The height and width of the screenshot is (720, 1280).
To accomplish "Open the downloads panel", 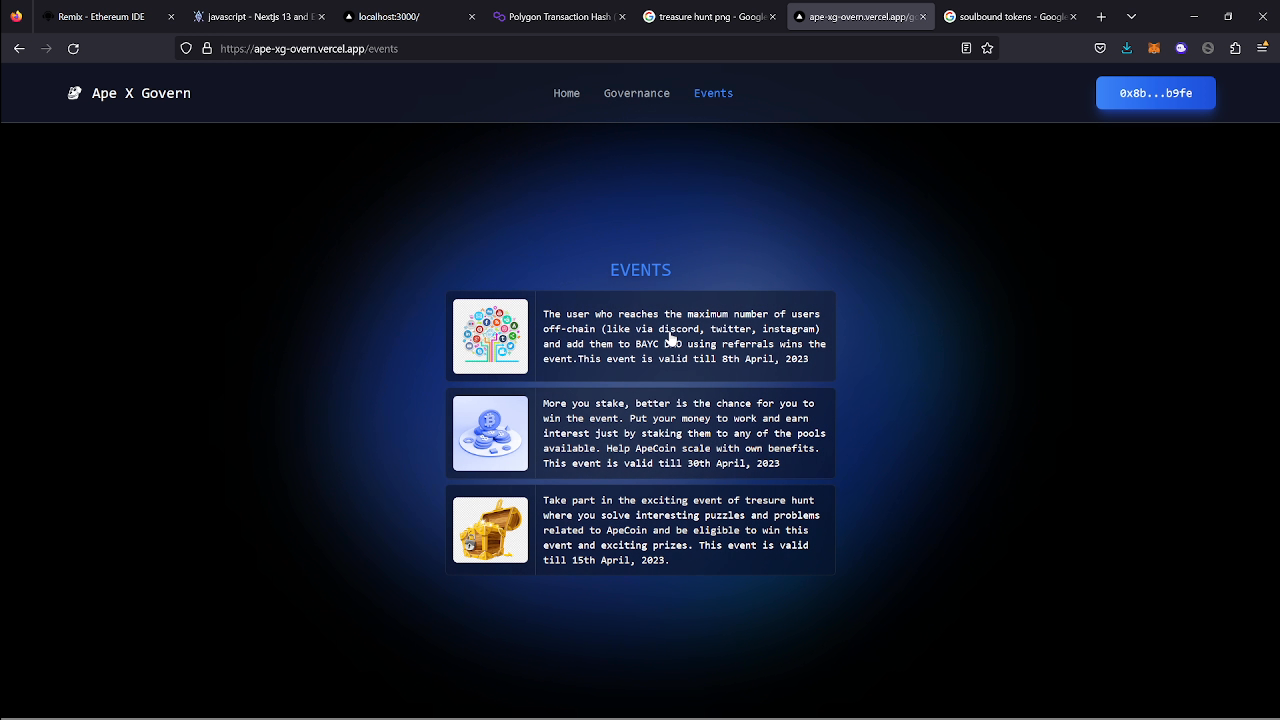I will click(1127, 48).
